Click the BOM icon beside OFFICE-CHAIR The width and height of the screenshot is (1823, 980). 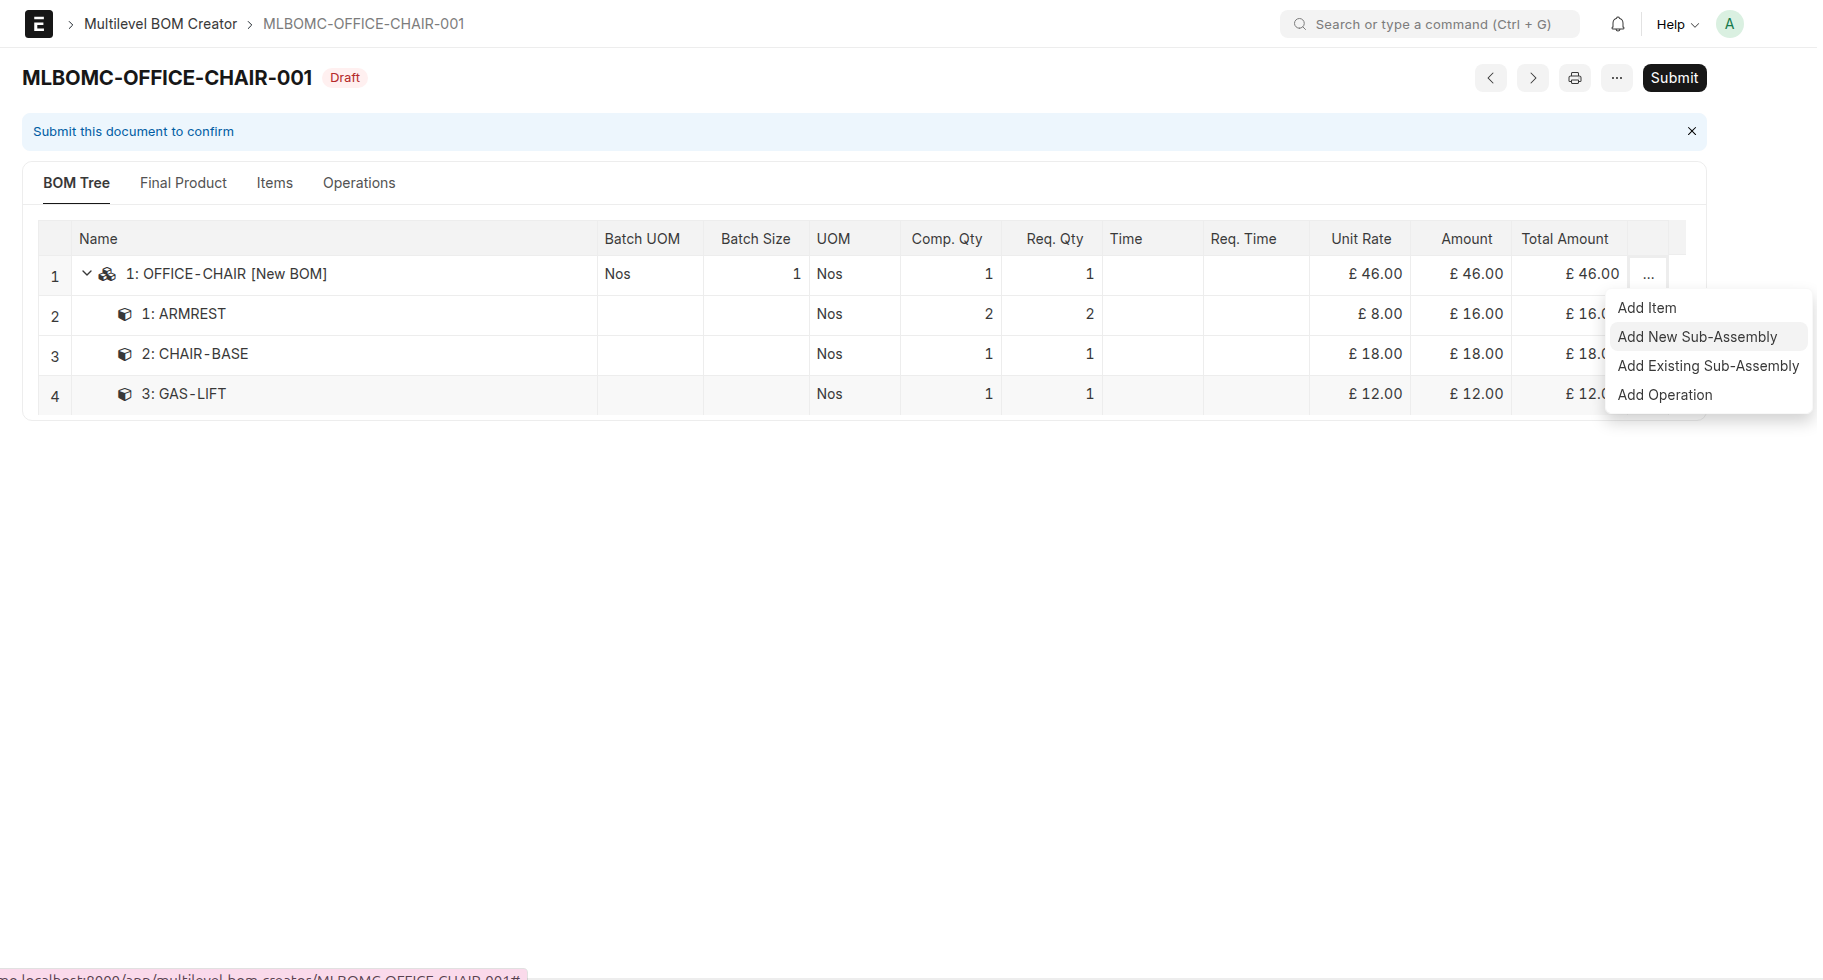point(105,273)
